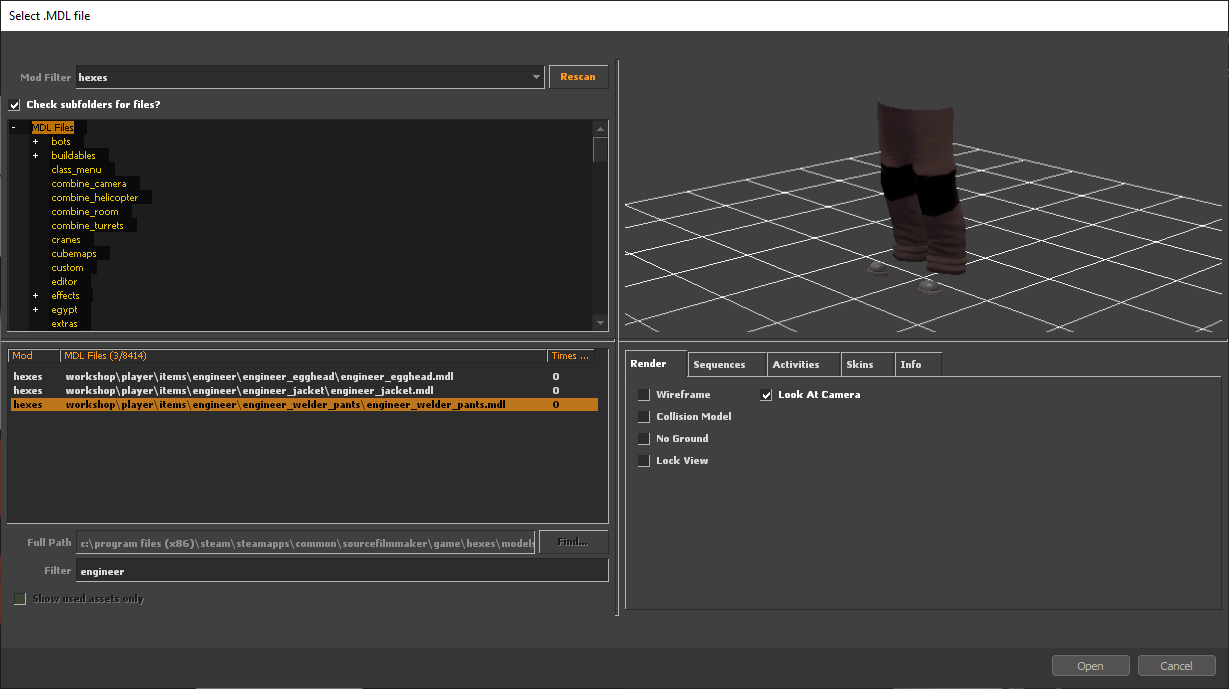Switch to the Skins tab
Image resolution: width=1229 pixels, height=689 pixels.
[867, 364]
